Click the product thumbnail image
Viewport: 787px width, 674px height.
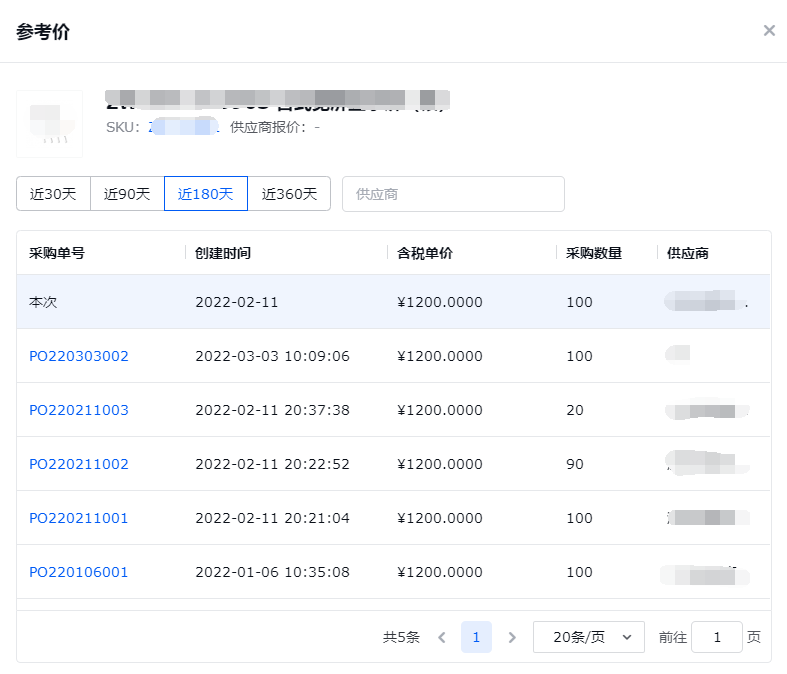(x=49, y=124)
